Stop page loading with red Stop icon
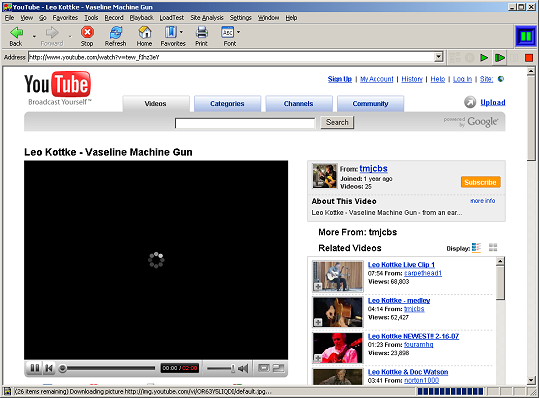 pyautogui.click(x=87, y=32)
